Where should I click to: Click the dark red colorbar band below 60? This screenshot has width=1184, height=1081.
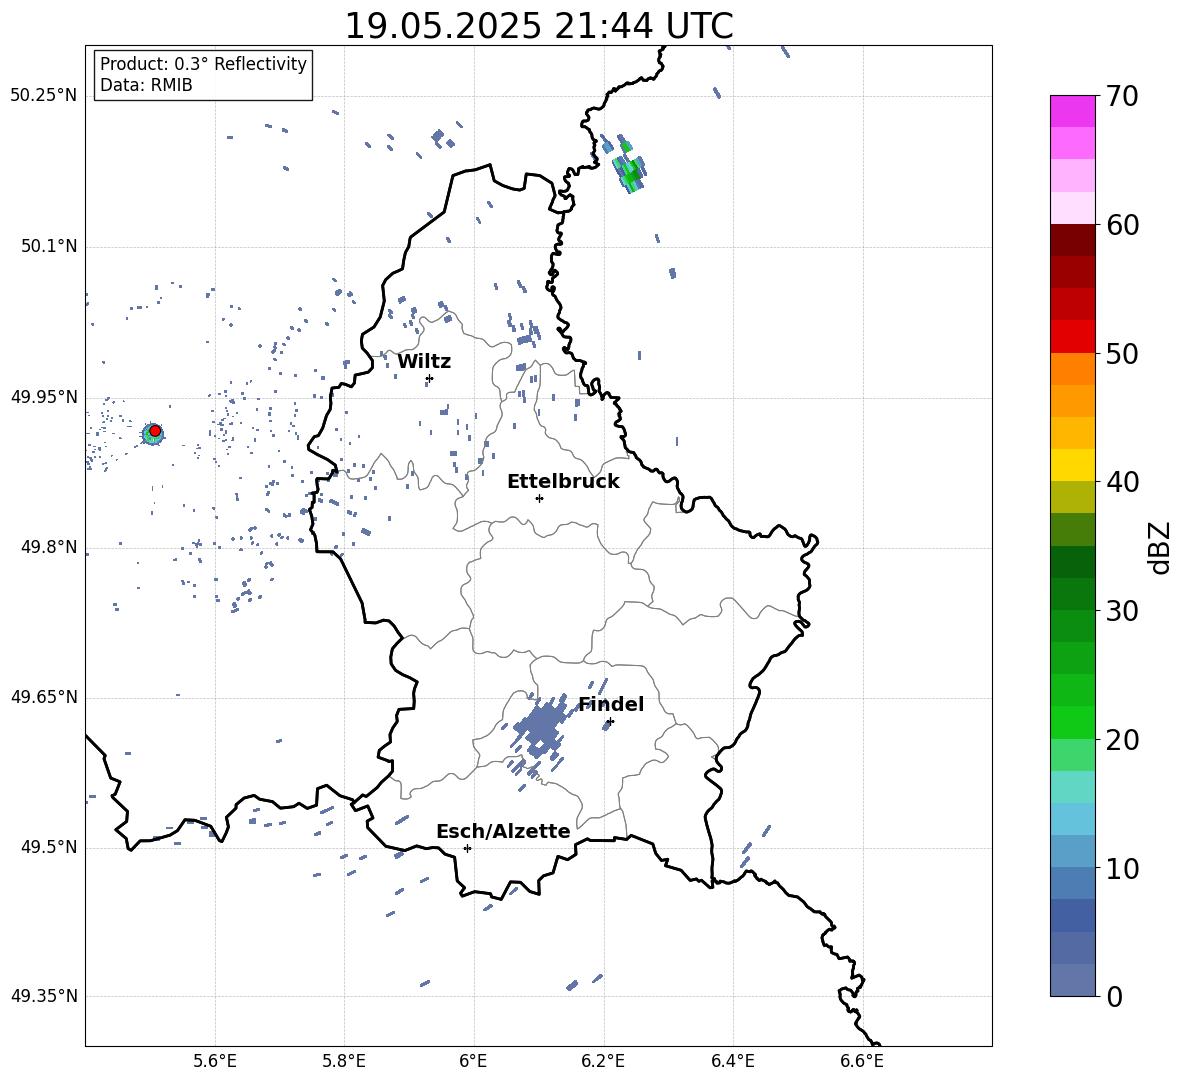pyautogui.click(x=1072, y=240)
